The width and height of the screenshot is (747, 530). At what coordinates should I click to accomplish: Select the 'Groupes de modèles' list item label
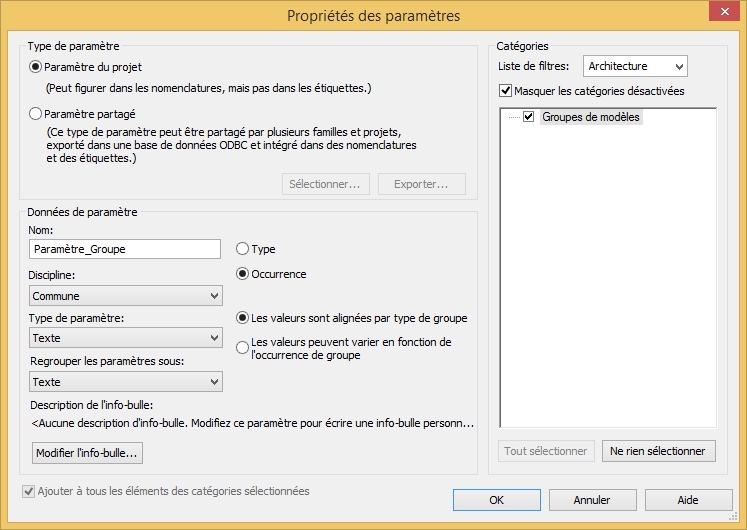click(590, 117)
